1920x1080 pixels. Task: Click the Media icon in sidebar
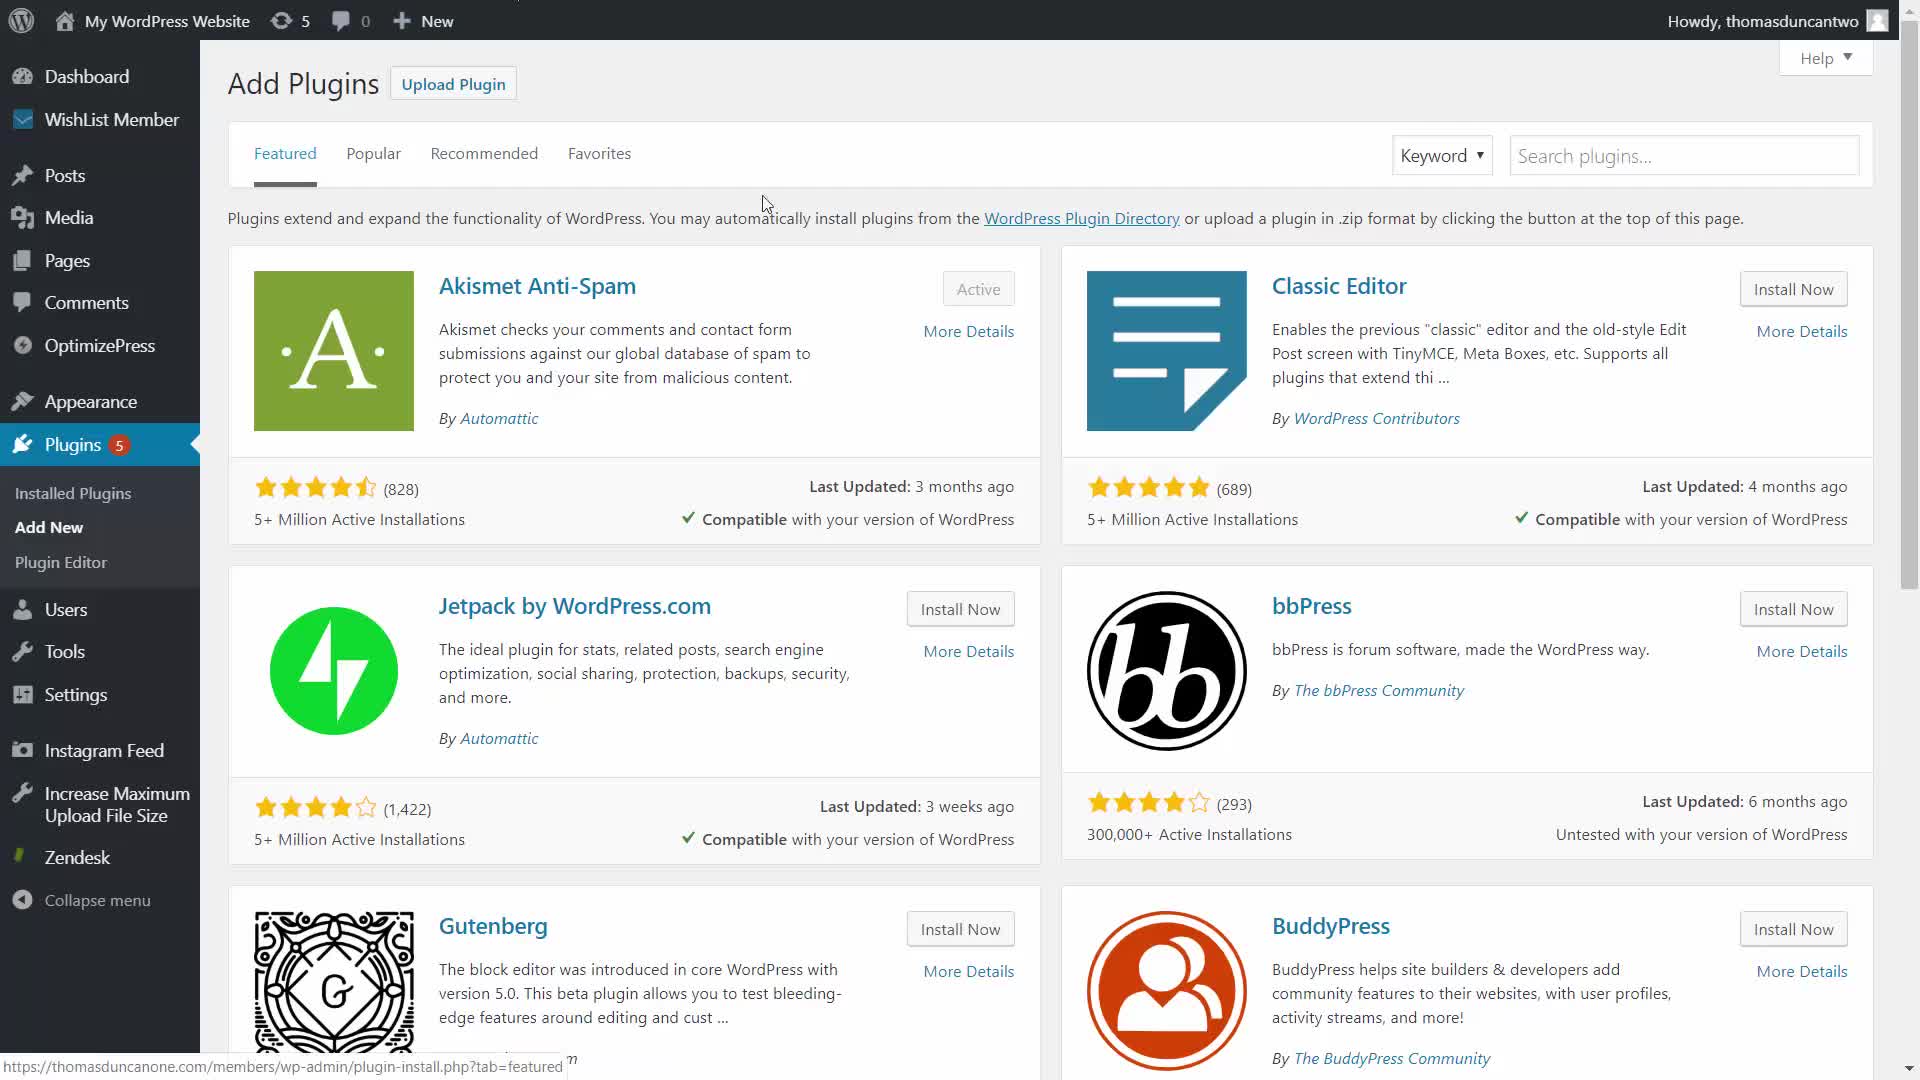(23, 218)
